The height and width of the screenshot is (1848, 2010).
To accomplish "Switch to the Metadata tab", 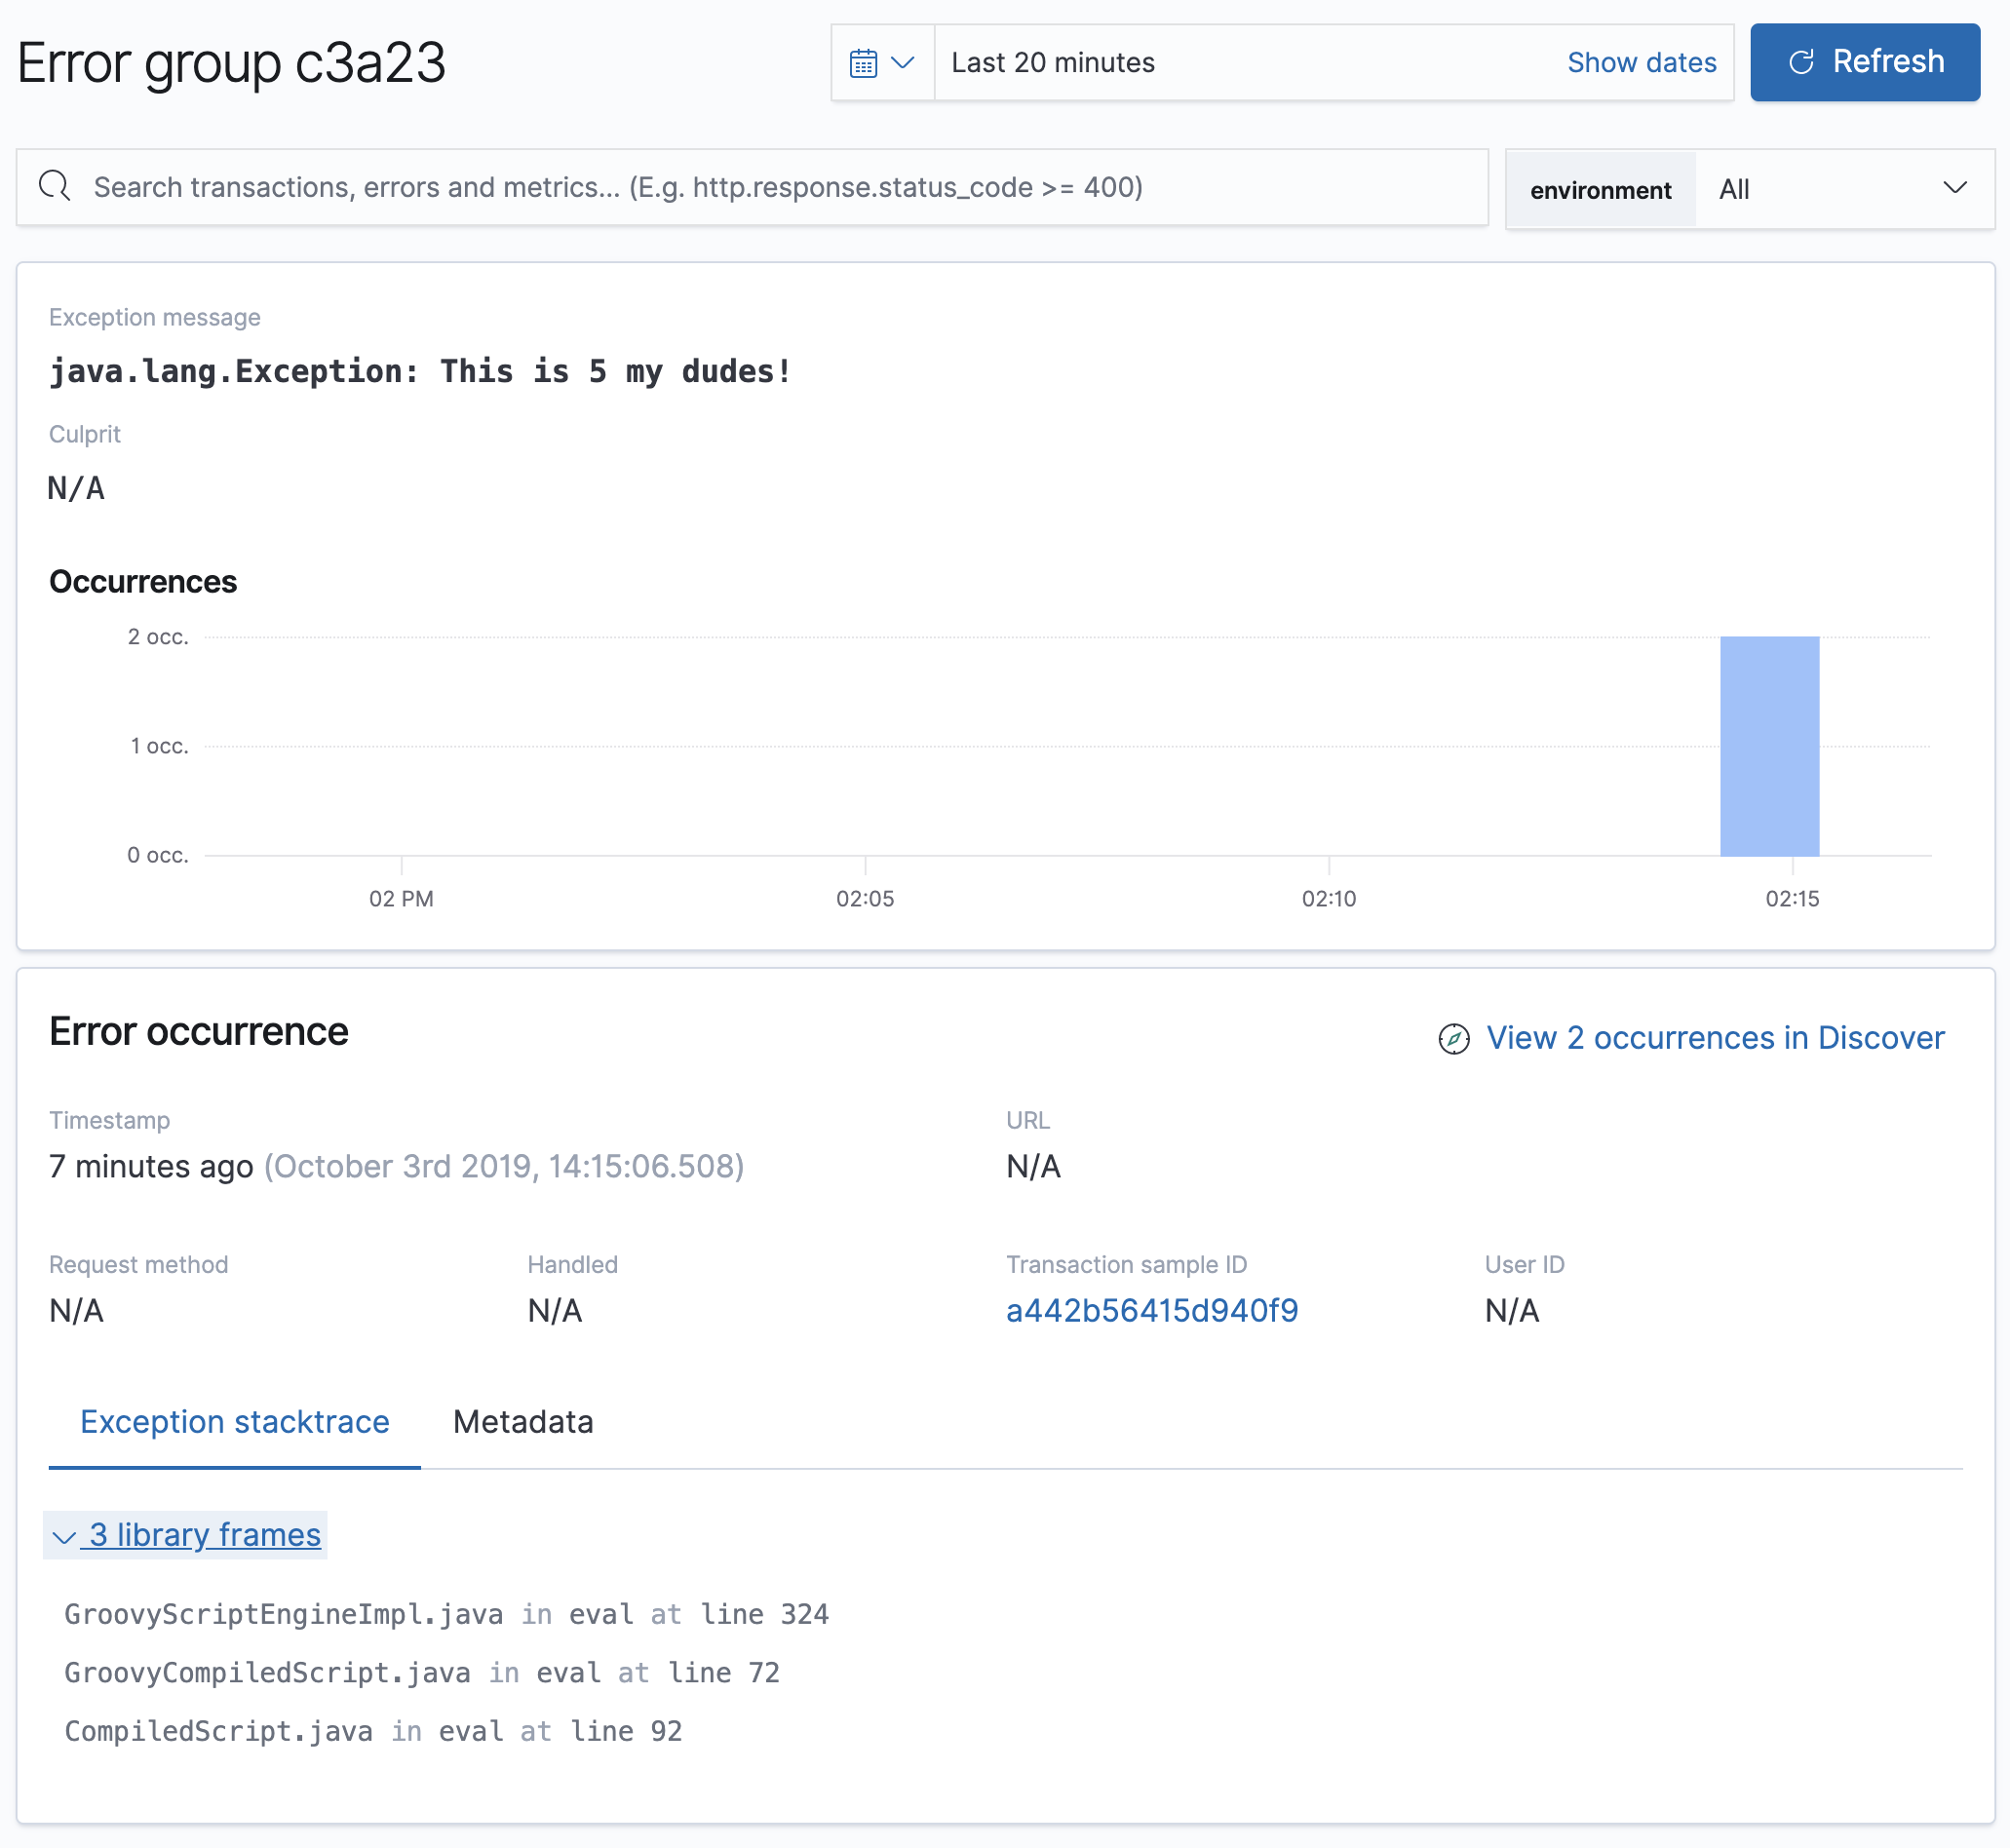I will pos(522,1421).
